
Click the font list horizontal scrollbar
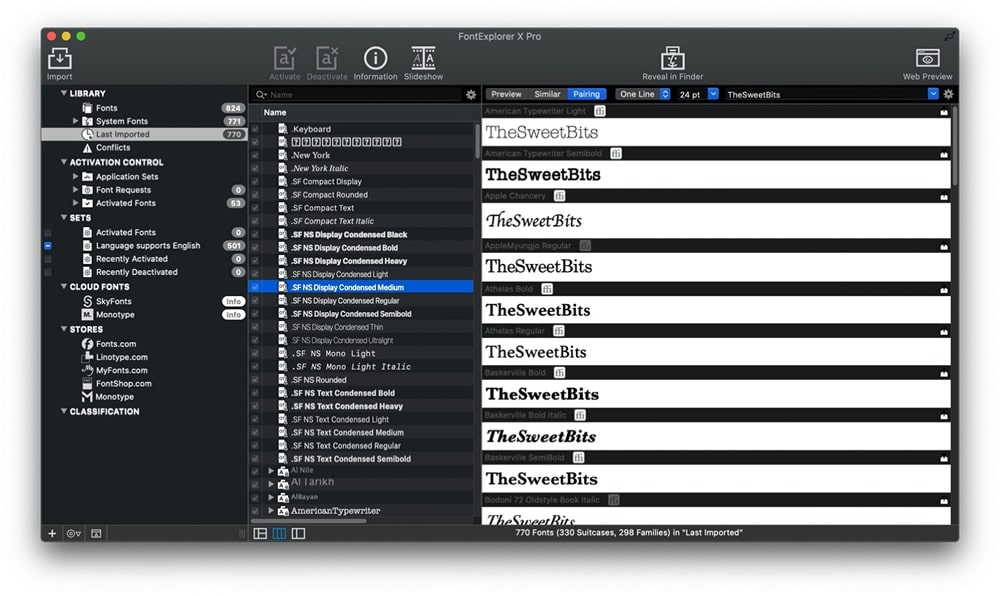tap(309, 521)
